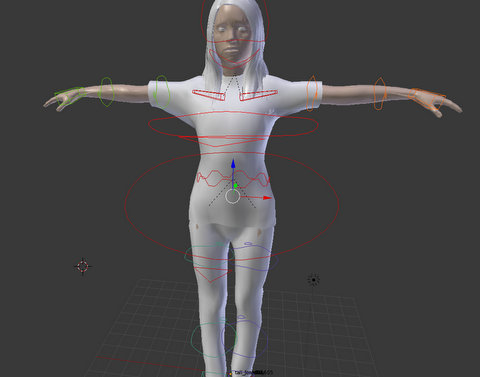480x377 pixels.
Task: Click the blue Z-axis gizmo arrow
Action: (x=233, y=164)
